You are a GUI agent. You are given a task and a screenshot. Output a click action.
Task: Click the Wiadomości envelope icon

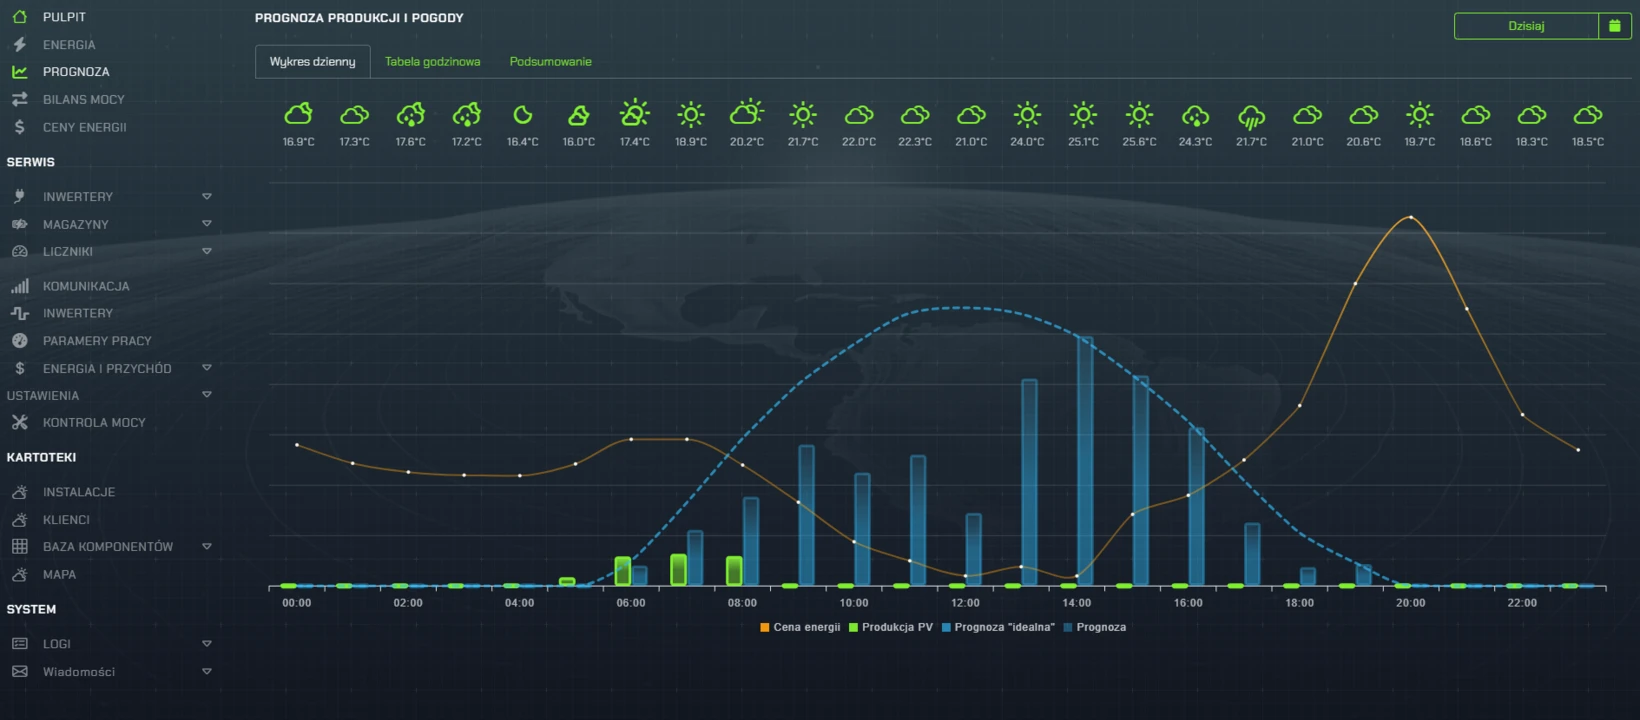pyautogui.click(x=19, y=672)
